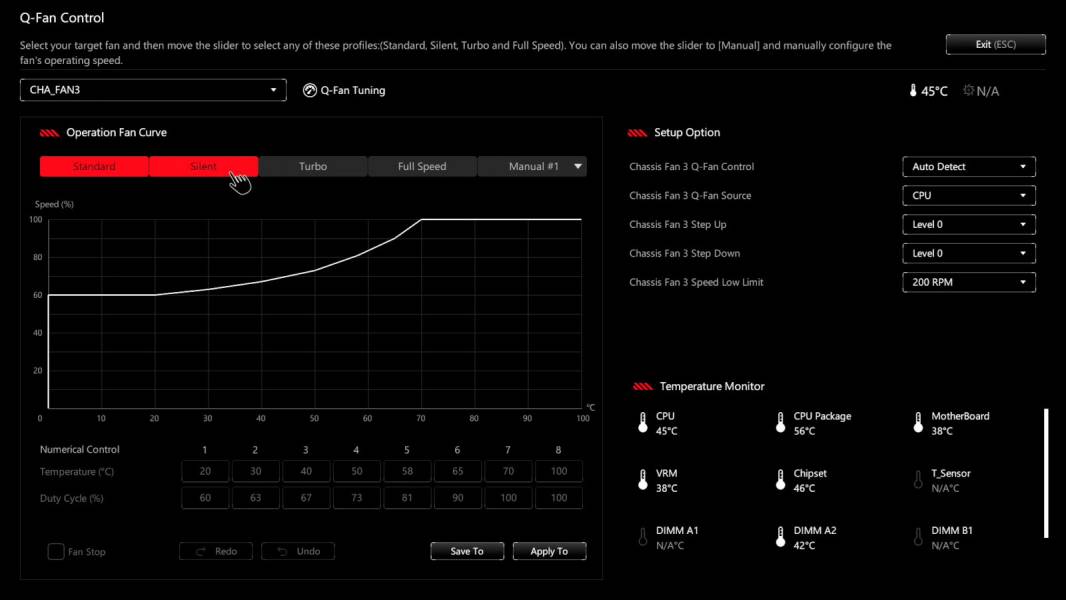This screenshot has height=600, width=1066.
Task: Click the MotherBoard thermometer icon
Action: [x=918, y=423]
